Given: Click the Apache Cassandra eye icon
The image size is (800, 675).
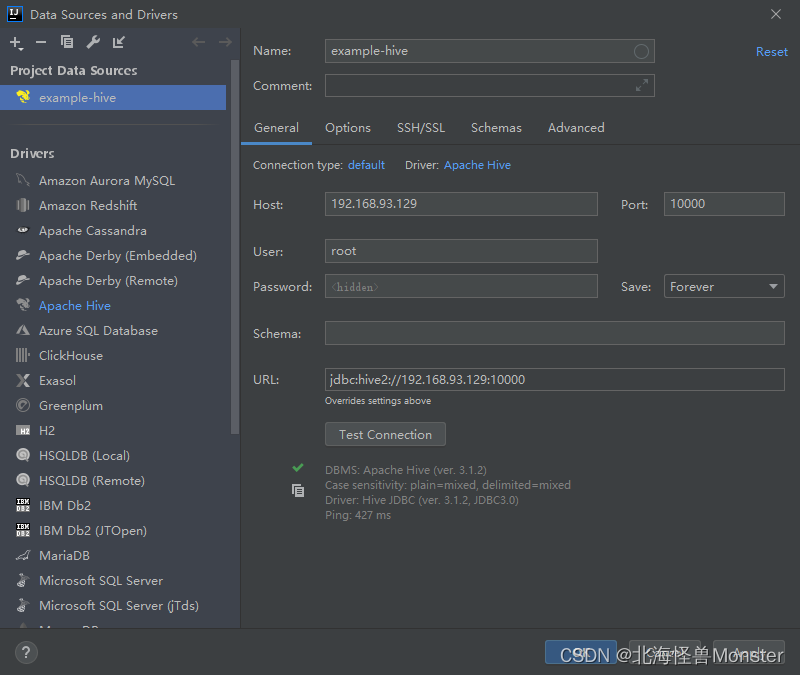Looking at the screenshot, I should coord(23,230).
